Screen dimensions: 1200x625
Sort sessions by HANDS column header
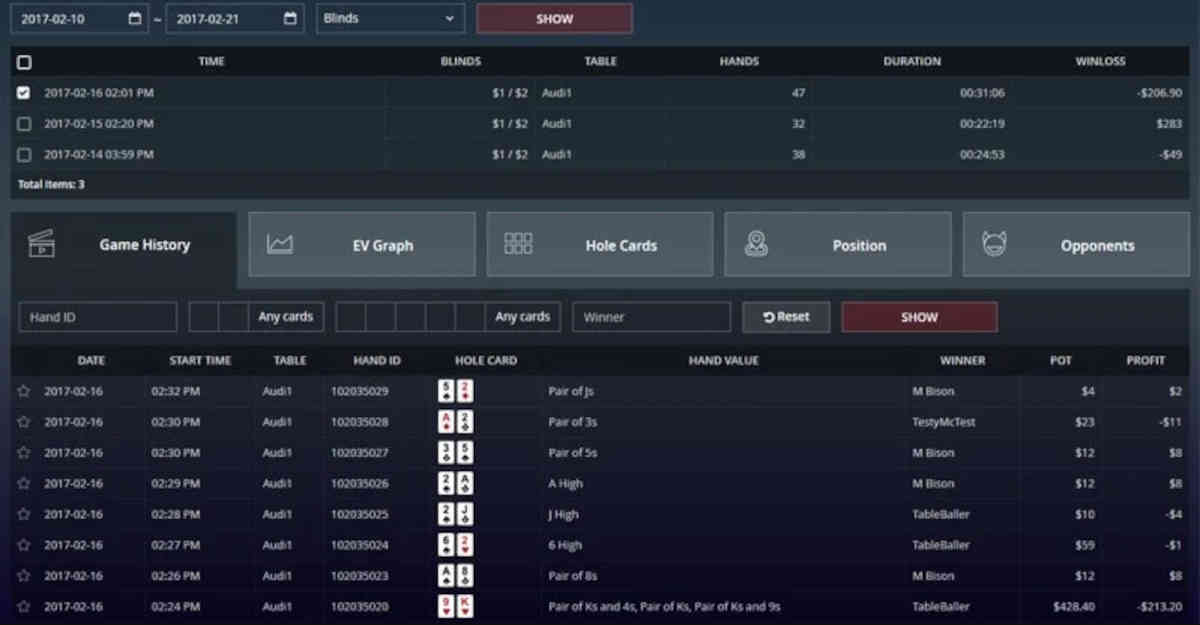click(x=739, y=62)
